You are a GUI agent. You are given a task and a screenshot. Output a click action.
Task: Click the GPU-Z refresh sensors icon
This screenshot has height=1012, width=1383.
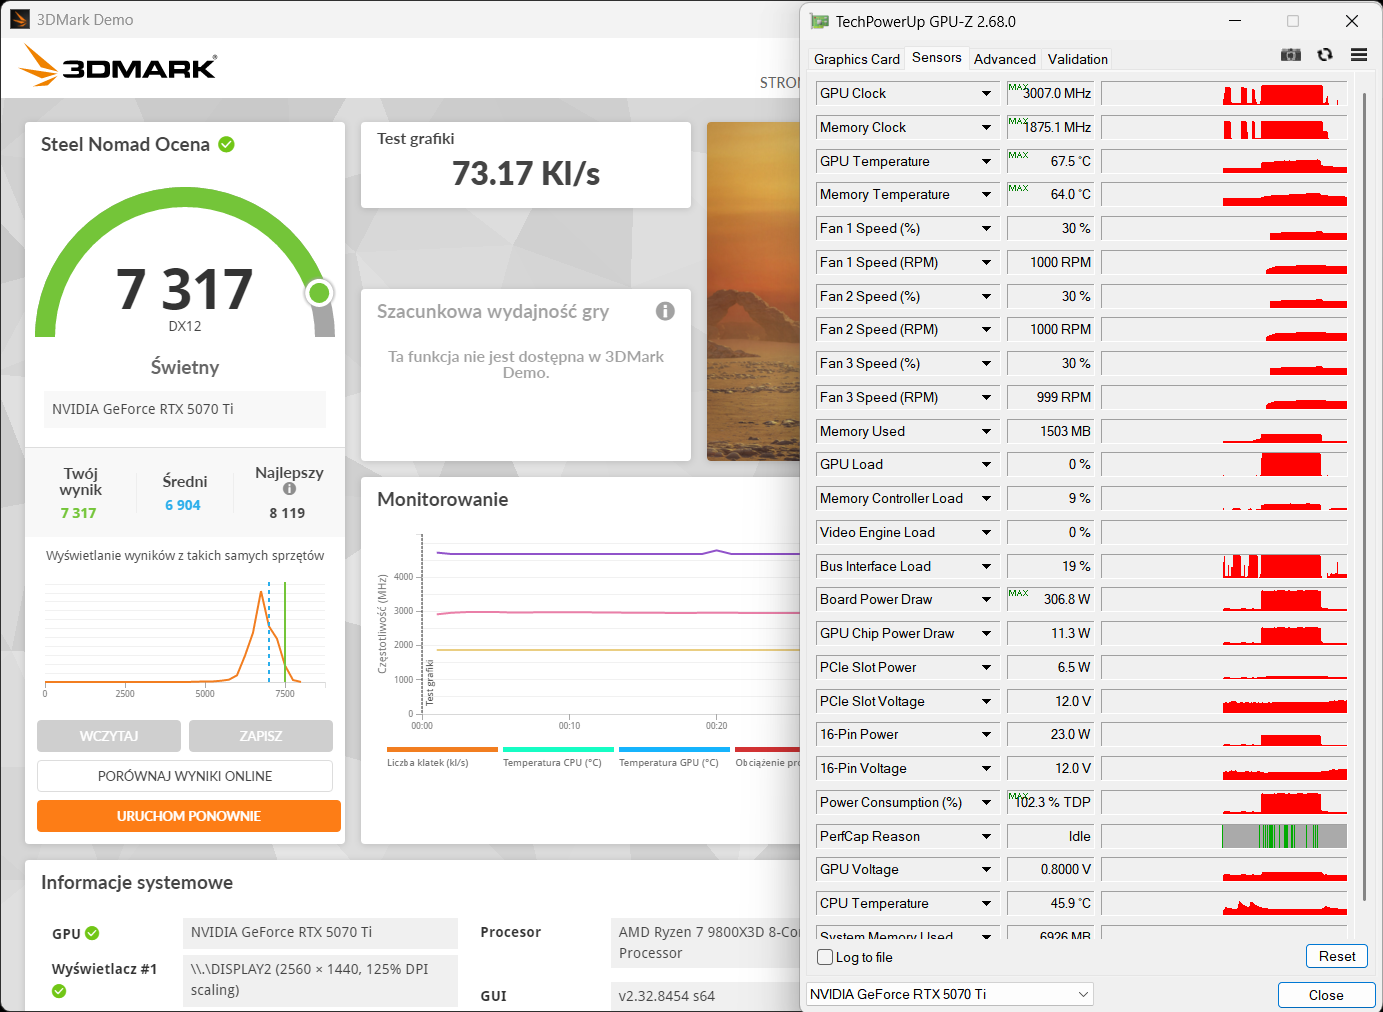tap(1325, 55)
